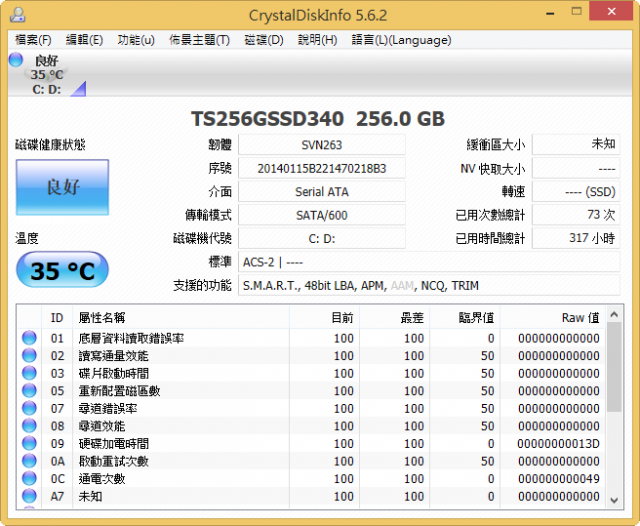Click status orb for attribute 02
Image resolution: width=640 pixels, height=526 pixels.
[29, 355]
